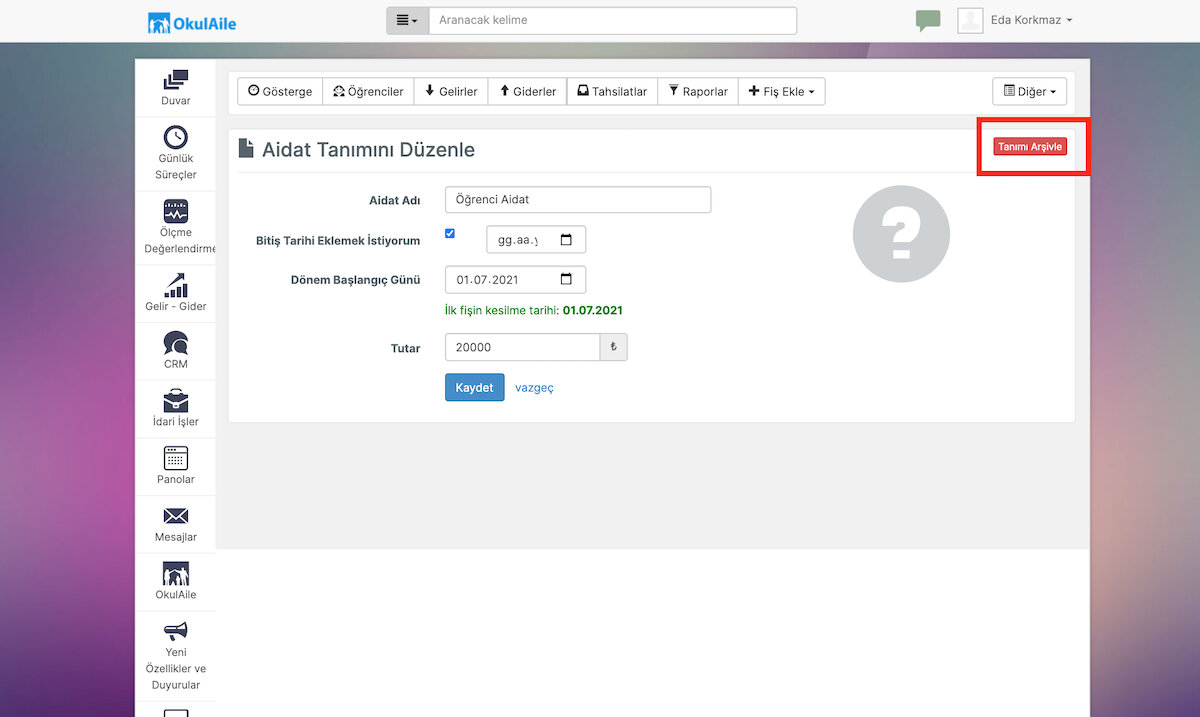Click the Aidat Adı text field
Image resolution: width=1200 pixels, height=717 pixels.
point(578,199)
